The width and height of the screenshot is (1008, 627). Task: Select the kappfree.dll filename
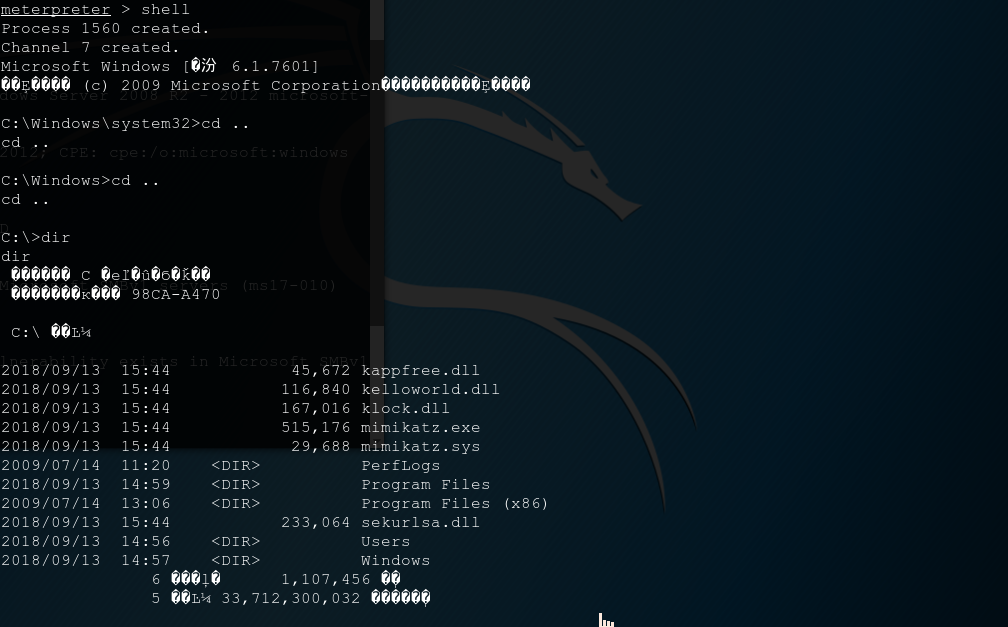[x=420, y=370]
